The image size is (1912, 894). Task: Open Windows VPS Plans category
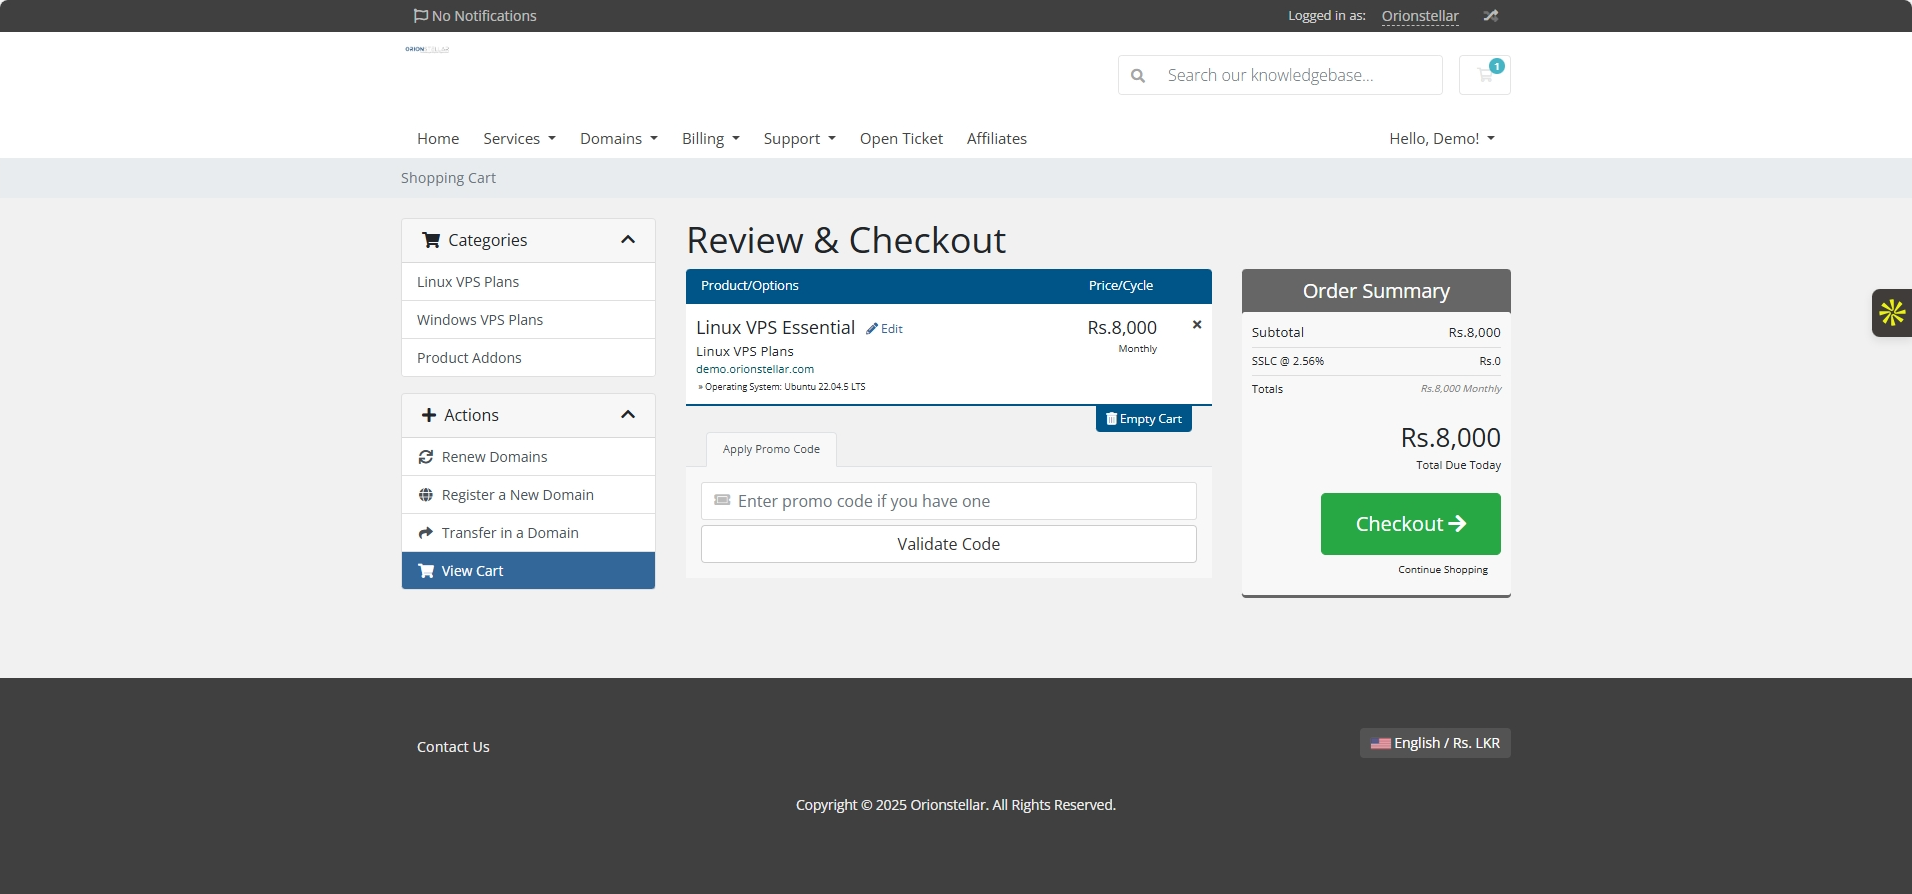pos(480,320)
